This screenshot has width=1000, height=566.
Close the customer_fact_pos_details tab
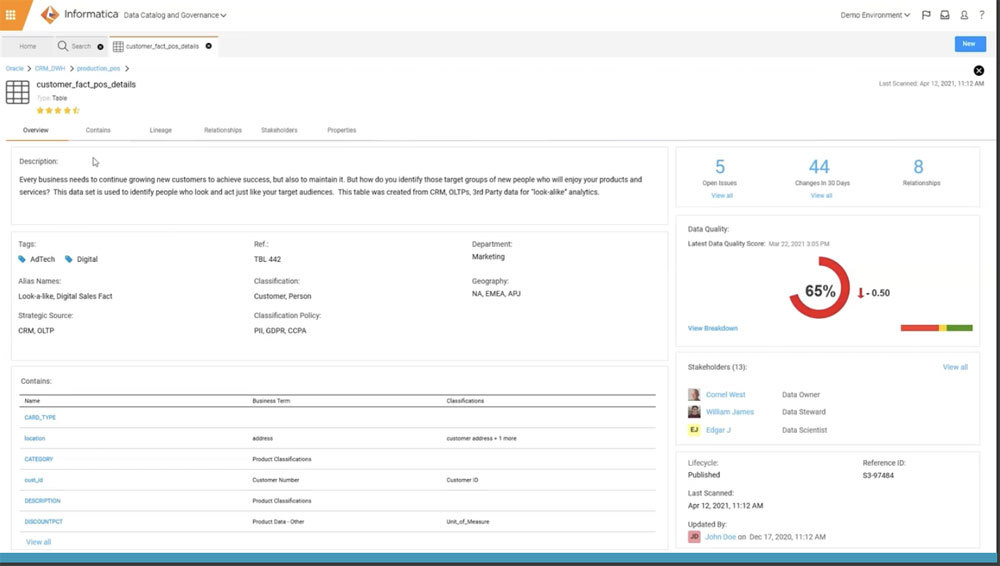[208, 46]
